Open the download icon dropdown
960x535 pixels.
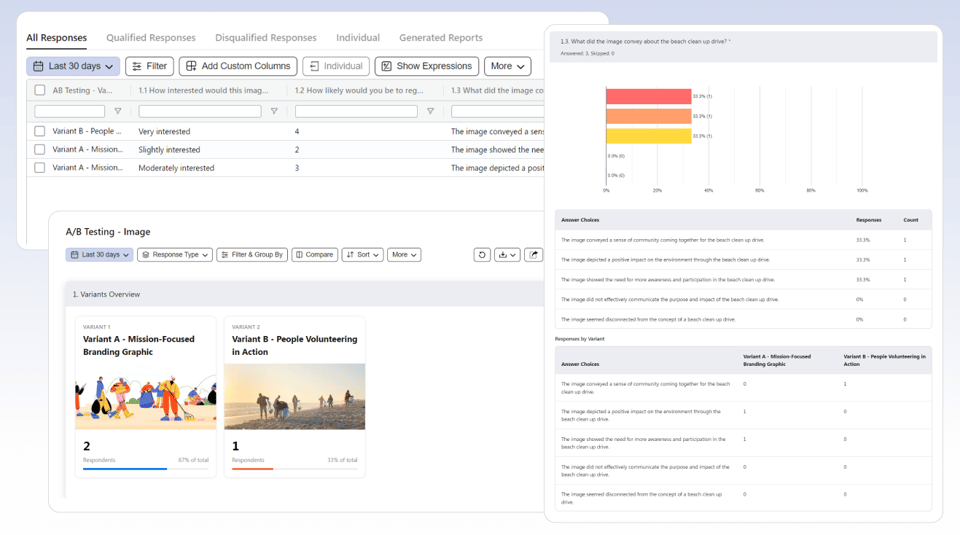[x=507, y=255]
